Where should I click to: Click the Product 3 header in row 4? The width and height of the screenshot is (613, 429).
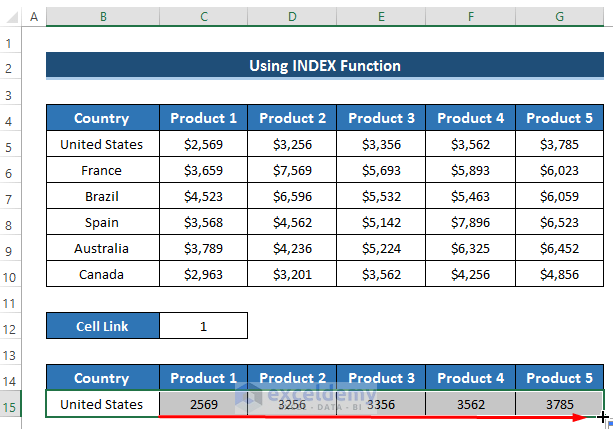point(382,118)
